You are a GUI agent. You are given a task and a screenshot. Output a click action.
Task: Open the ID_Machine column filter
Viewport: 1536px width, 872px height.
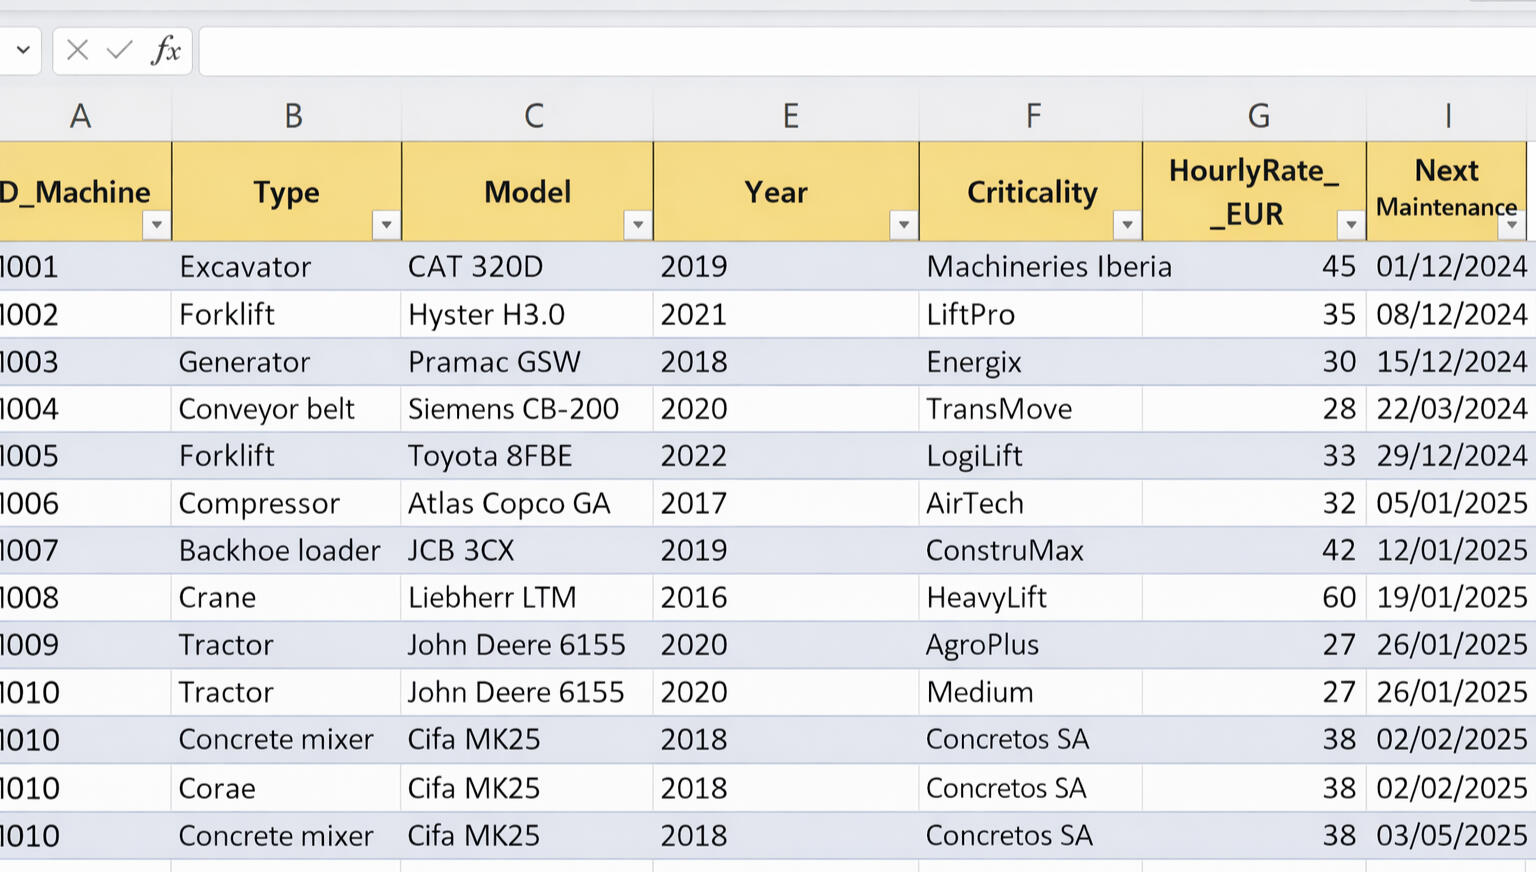157,226
